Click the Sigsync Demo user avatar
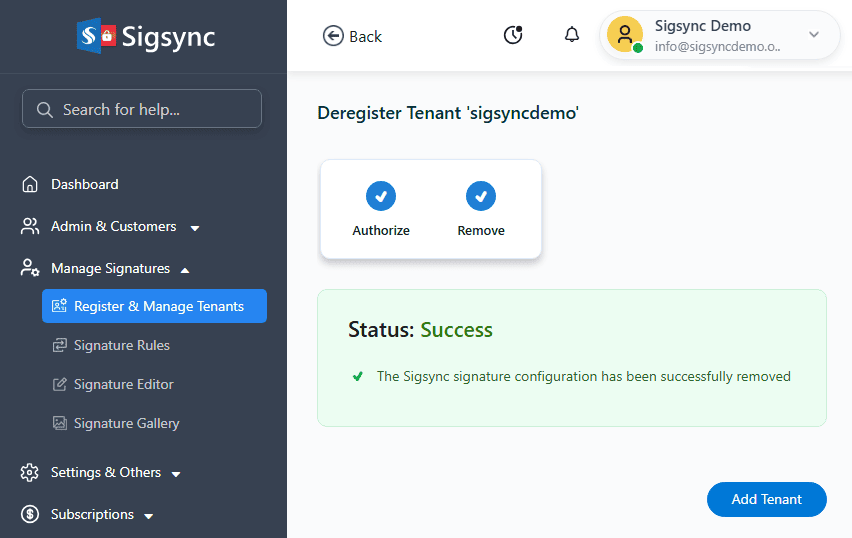 point(625,35)
